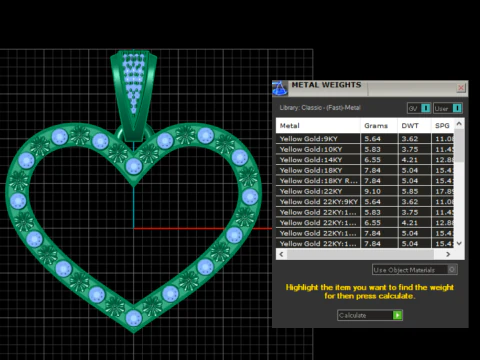The height and width of the screenshot is (360, 480).
Task: Click the horizontal scroll-right arrow
Action: click(x=448, y=254)
